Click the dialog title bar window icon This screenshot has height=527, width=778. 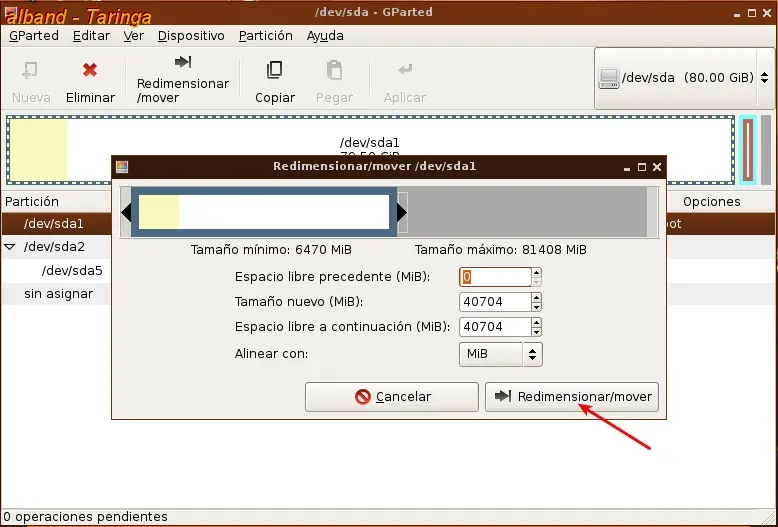[x=122, y=167]
